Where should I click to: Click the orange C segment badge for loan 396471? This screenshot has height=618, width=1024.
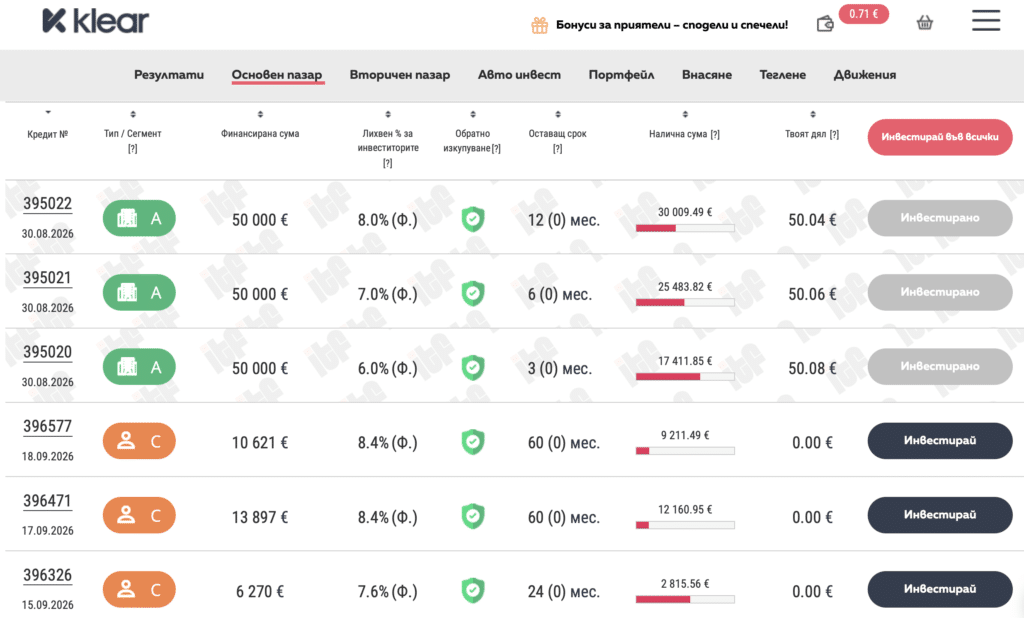tap(139, 515)
